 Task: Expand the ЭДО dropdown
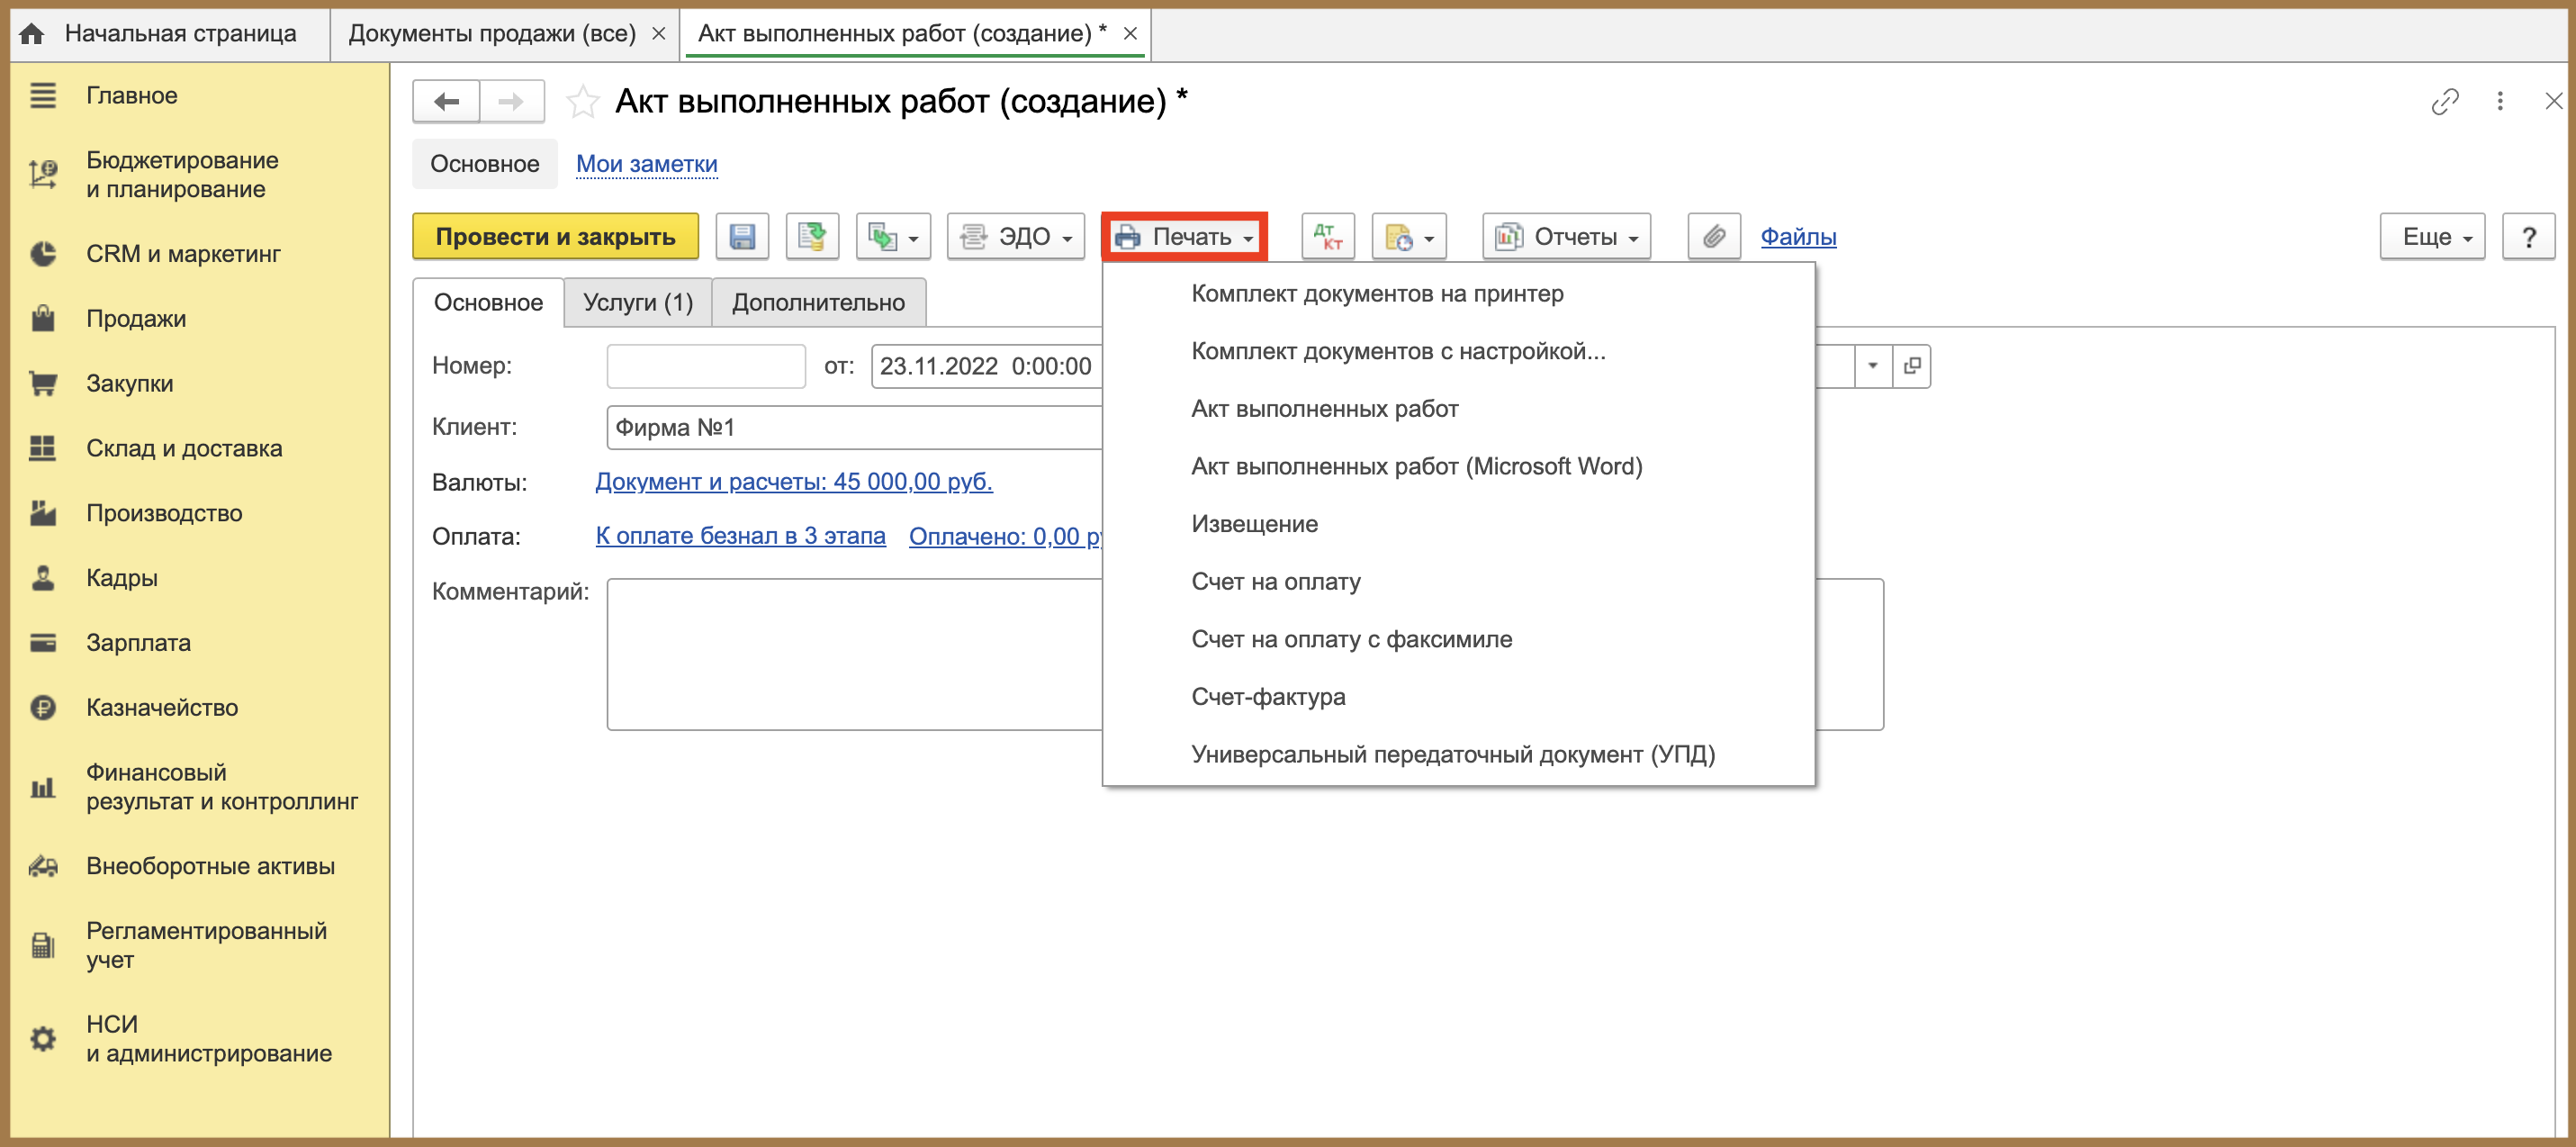[x=1016, y=237]
